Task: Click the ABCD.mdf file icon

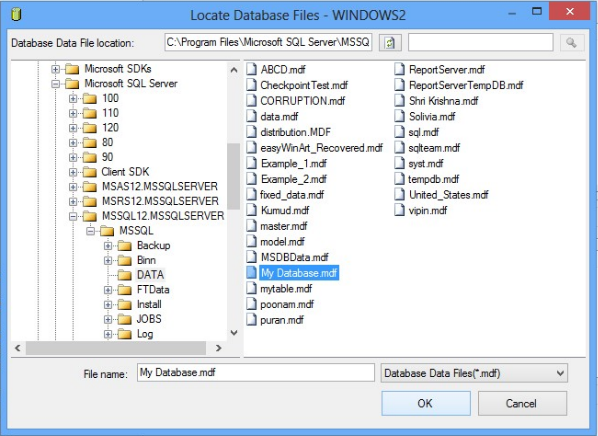Action: 251,69
